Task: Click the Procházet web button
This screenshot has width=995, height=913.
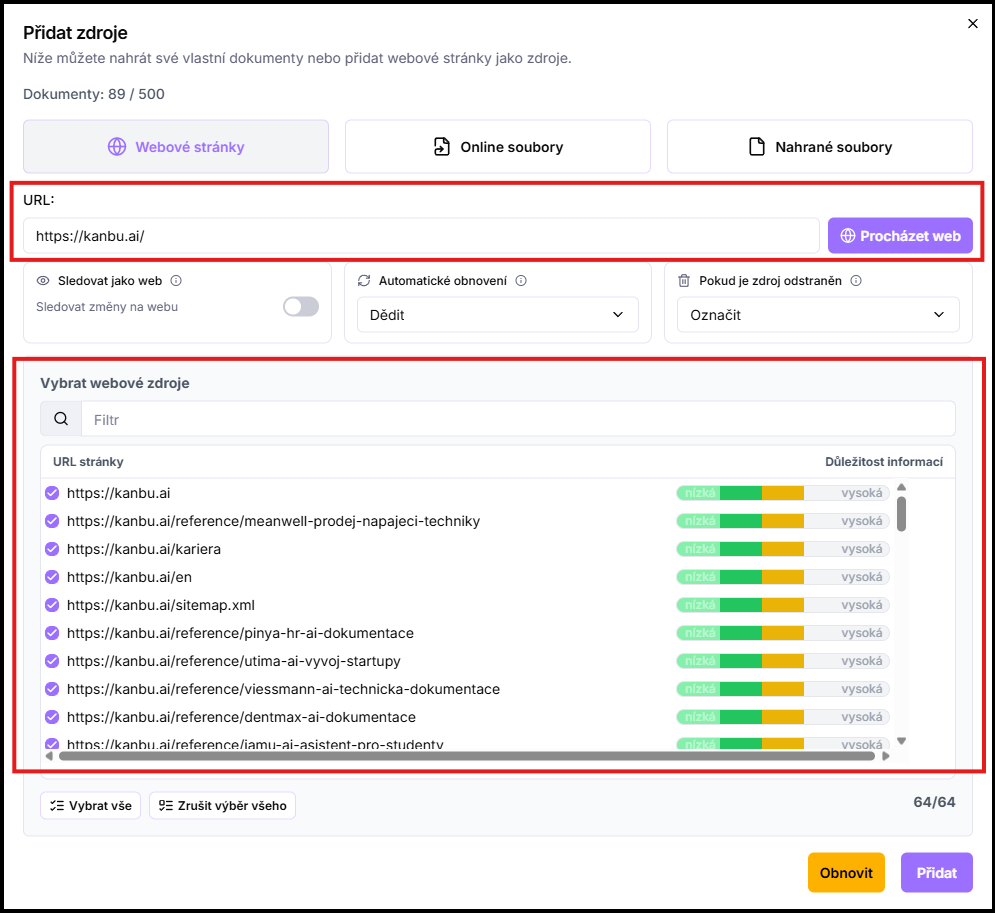Action: (x=900, y=235)
